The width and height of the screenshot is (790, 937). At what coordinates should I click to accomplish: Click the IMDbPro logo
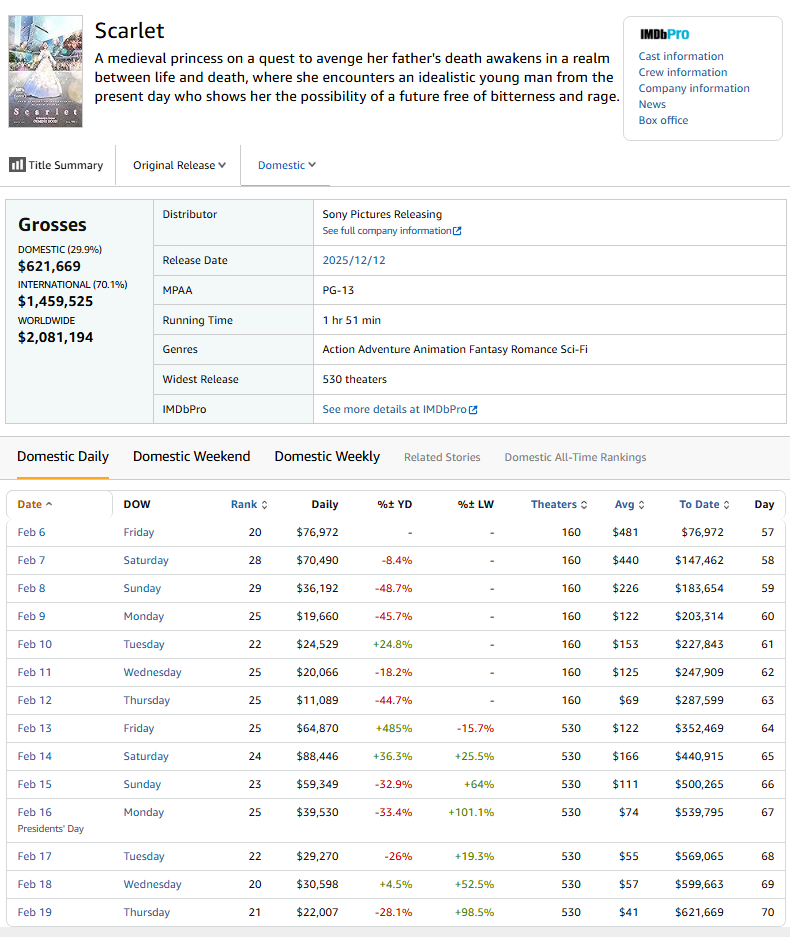pos(664,34)
